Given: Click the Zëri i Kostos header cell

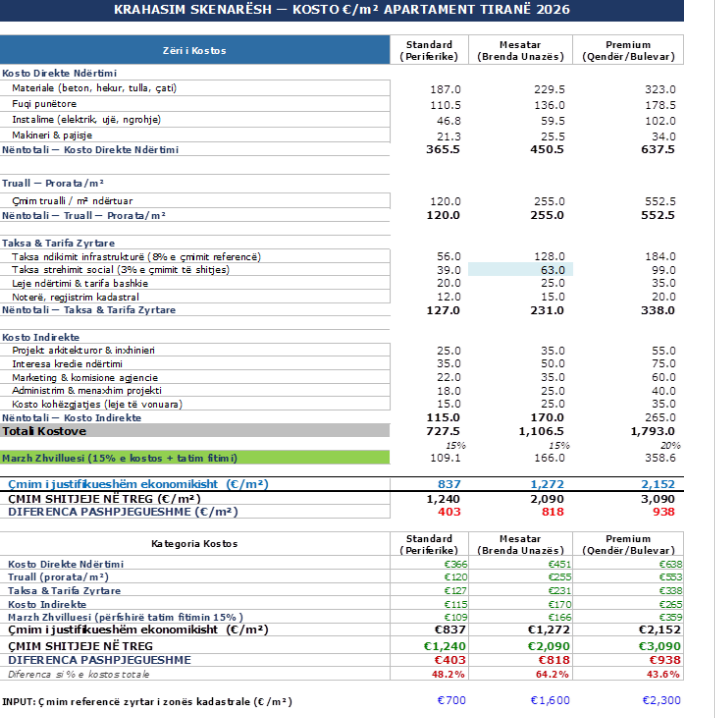Looking at the screenshot, I should click(x=195, y=50).
